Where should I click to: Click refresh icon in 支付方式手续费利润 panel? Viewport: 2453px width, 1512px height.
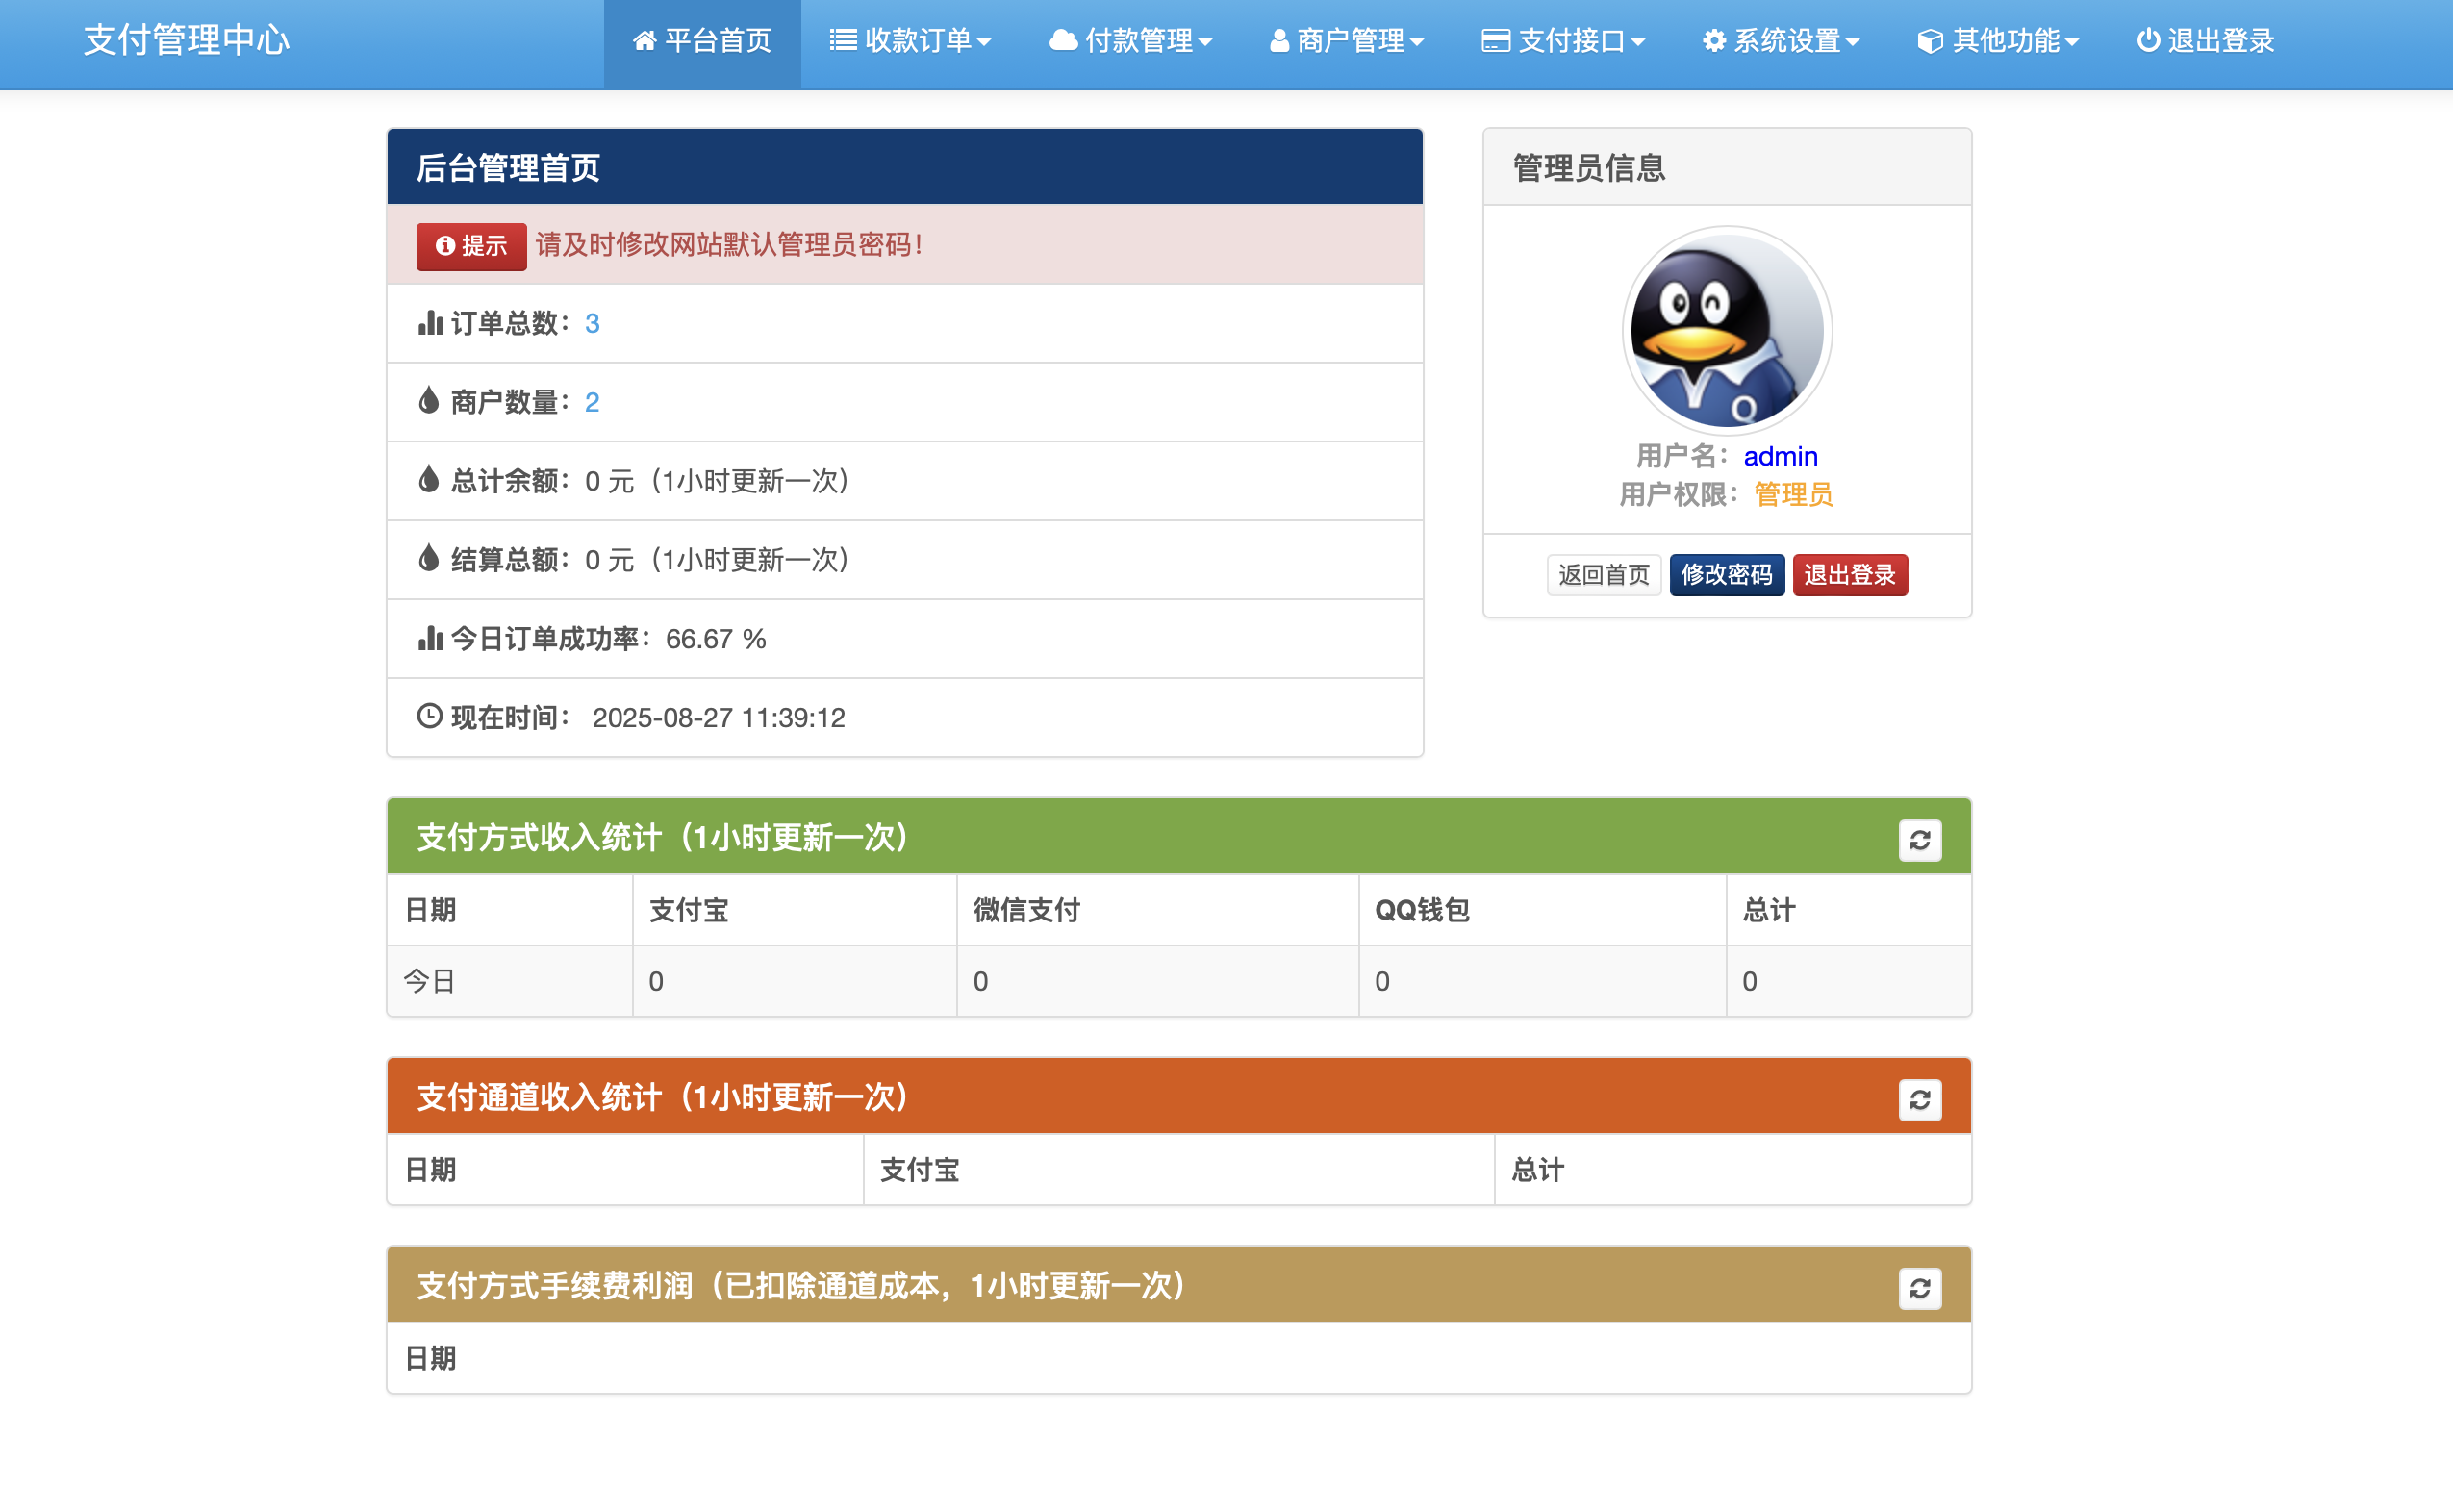(x=1919, y=1288)
